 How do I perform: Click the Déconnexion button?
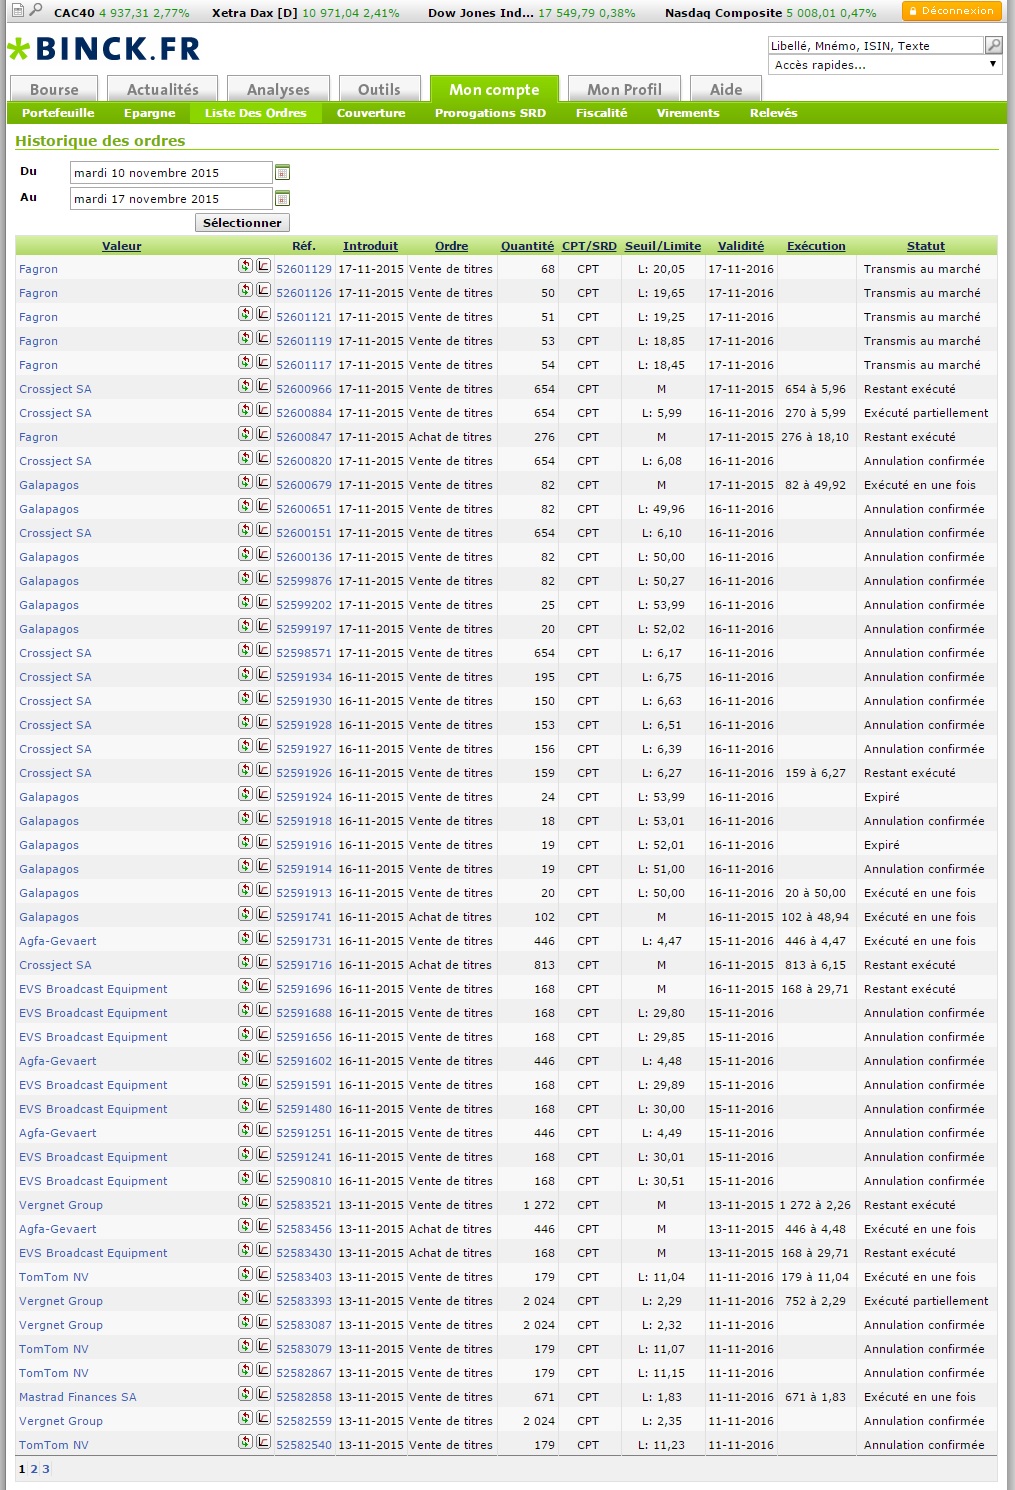[x=951, y=11]
